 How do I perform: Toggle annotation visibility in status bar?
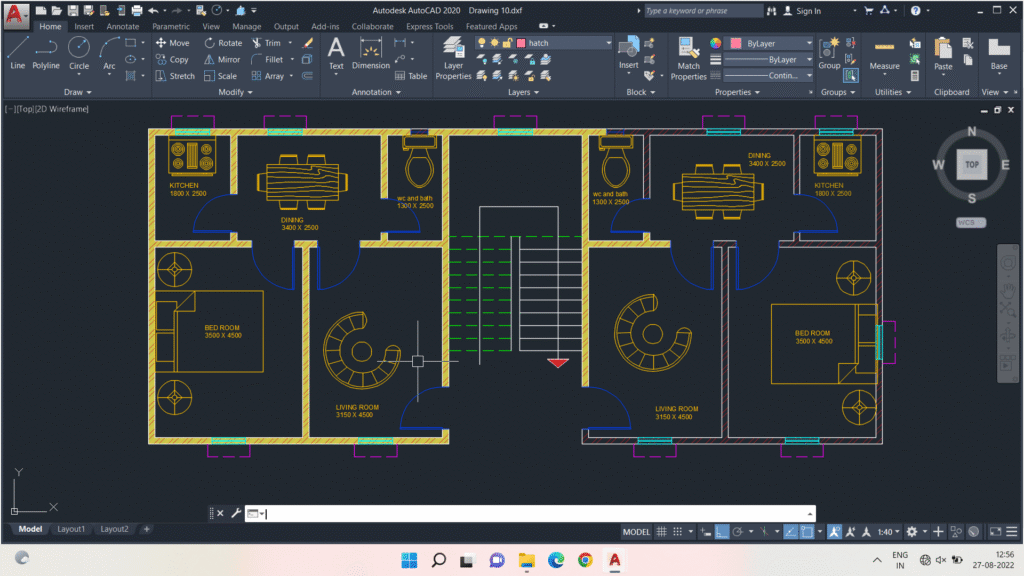click(x=835, y=532)
